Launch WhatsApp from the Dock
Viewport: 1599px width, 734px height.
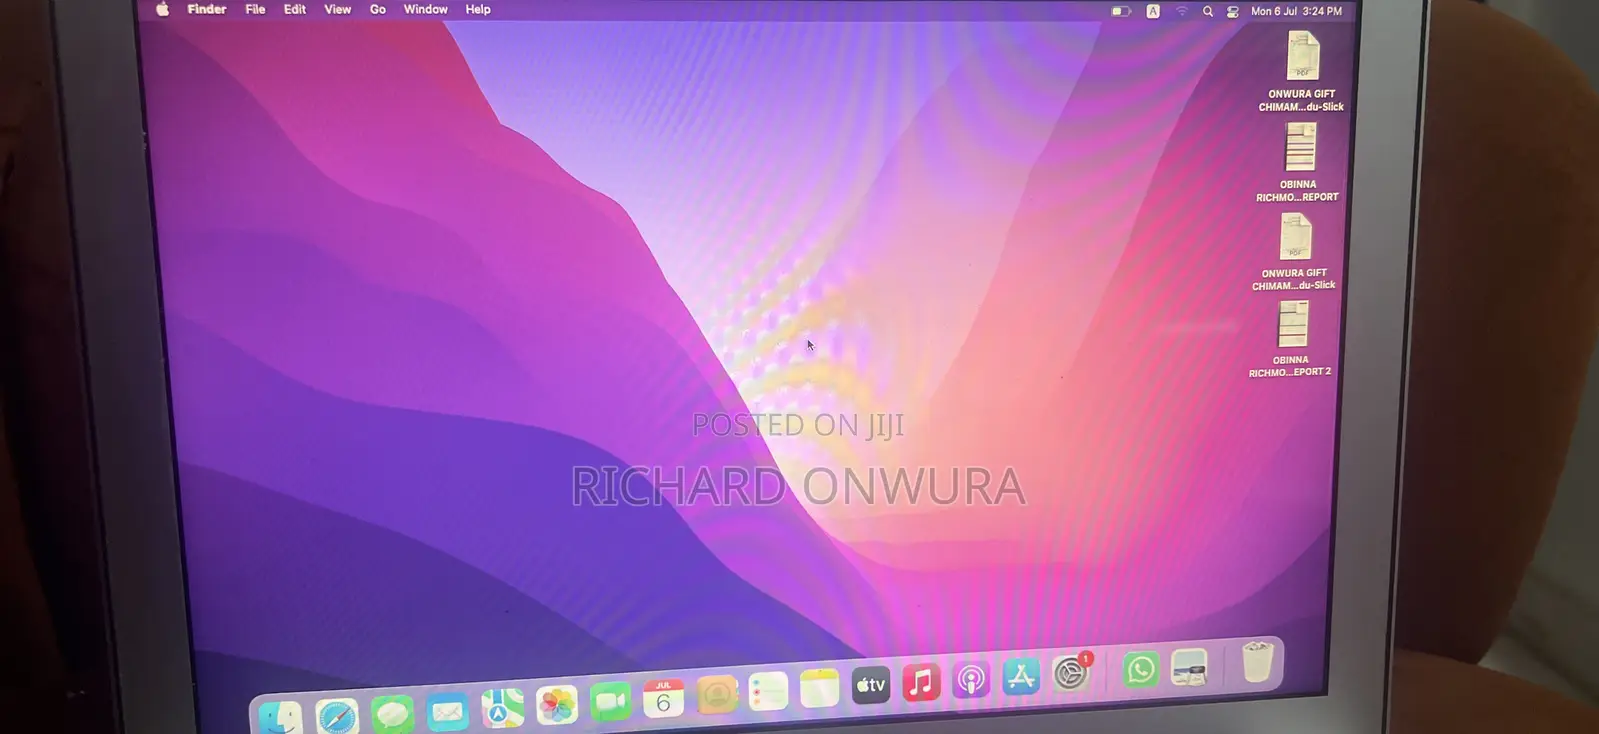tap(1140, 669)
